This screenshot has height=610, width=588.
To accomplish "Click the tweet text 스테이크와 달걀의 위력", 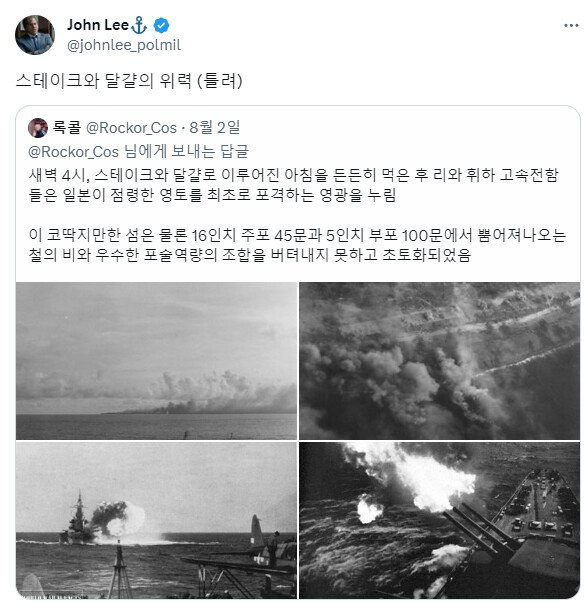I will (x=104, y=81).
